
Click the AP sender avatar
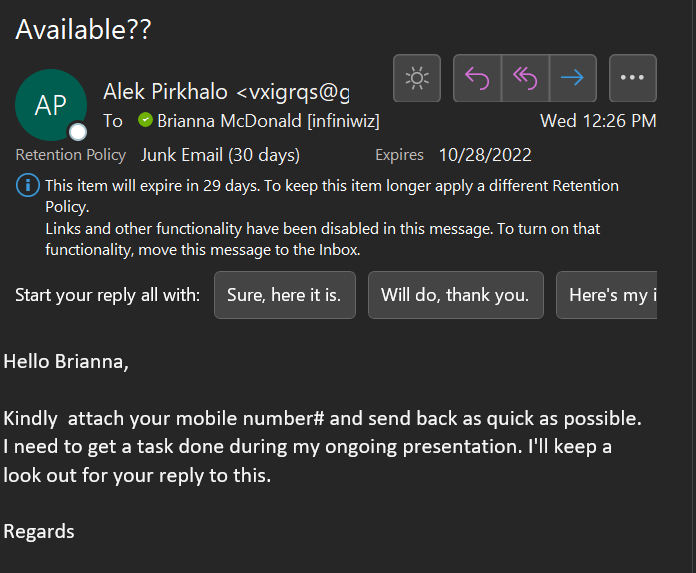pos(51,105)
